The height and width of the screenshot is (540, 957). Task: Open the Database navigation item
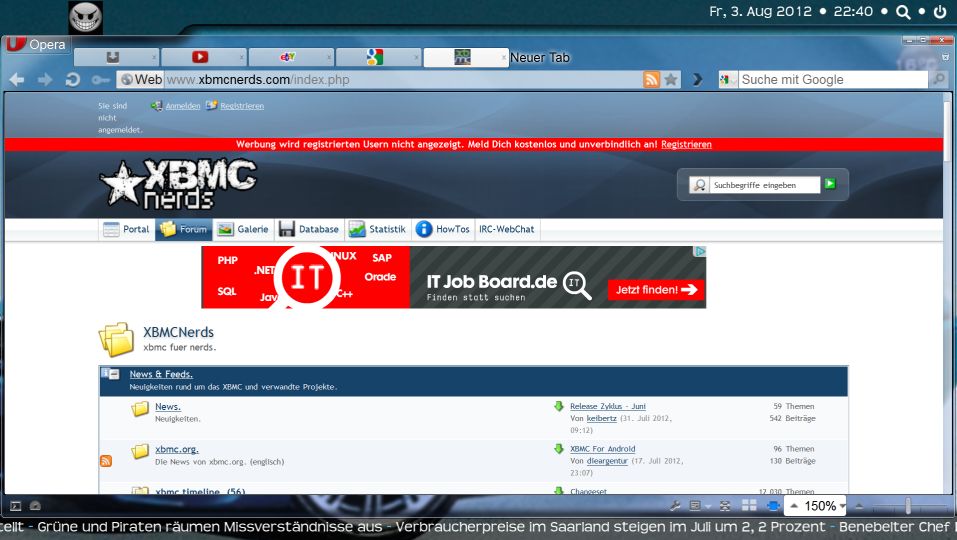tap(309, 229)
